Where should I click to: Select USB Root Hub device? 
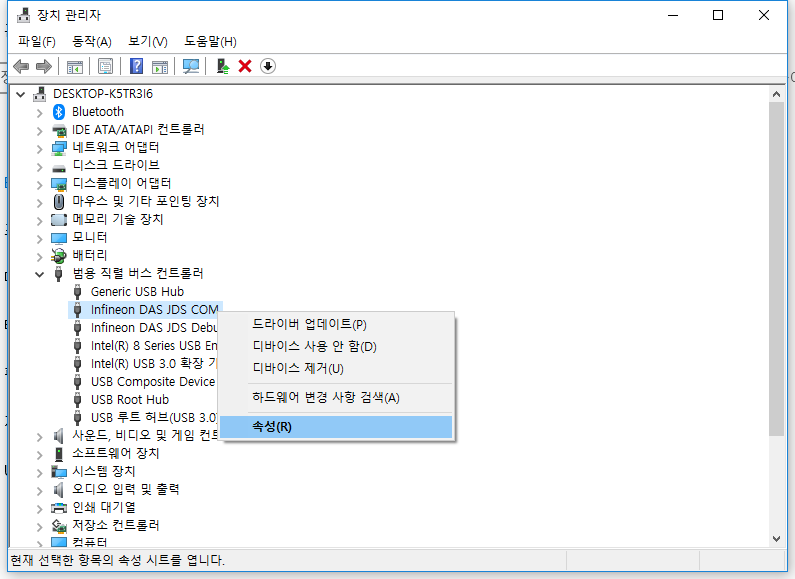tap(130, 400)
